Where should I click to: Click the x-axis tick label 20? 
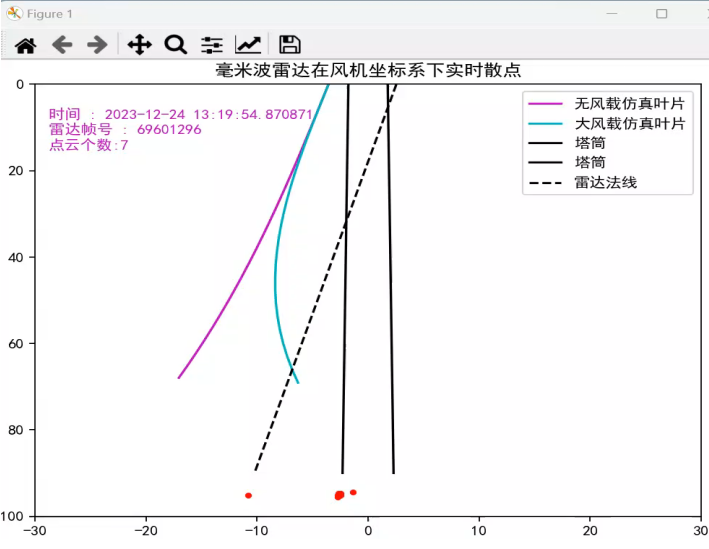point(590,530)
